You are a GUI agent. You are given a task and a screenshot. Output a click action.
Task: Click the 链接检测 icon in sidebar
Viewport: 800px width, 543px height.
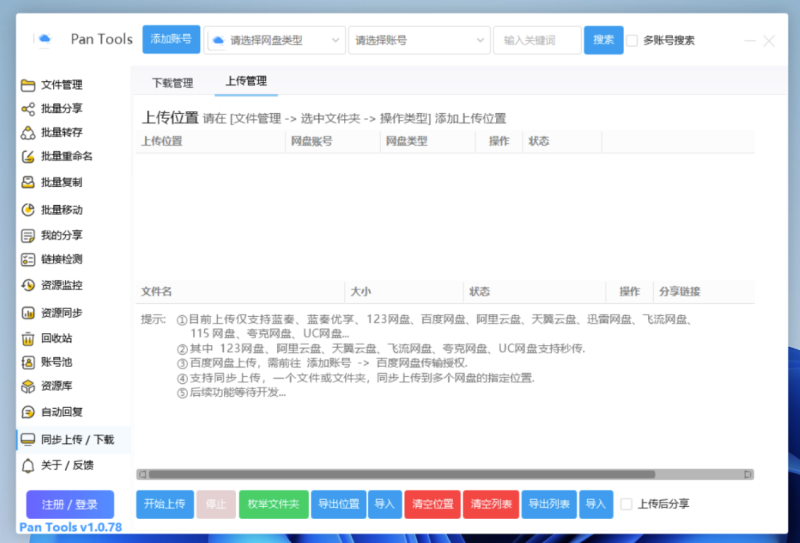28,260
